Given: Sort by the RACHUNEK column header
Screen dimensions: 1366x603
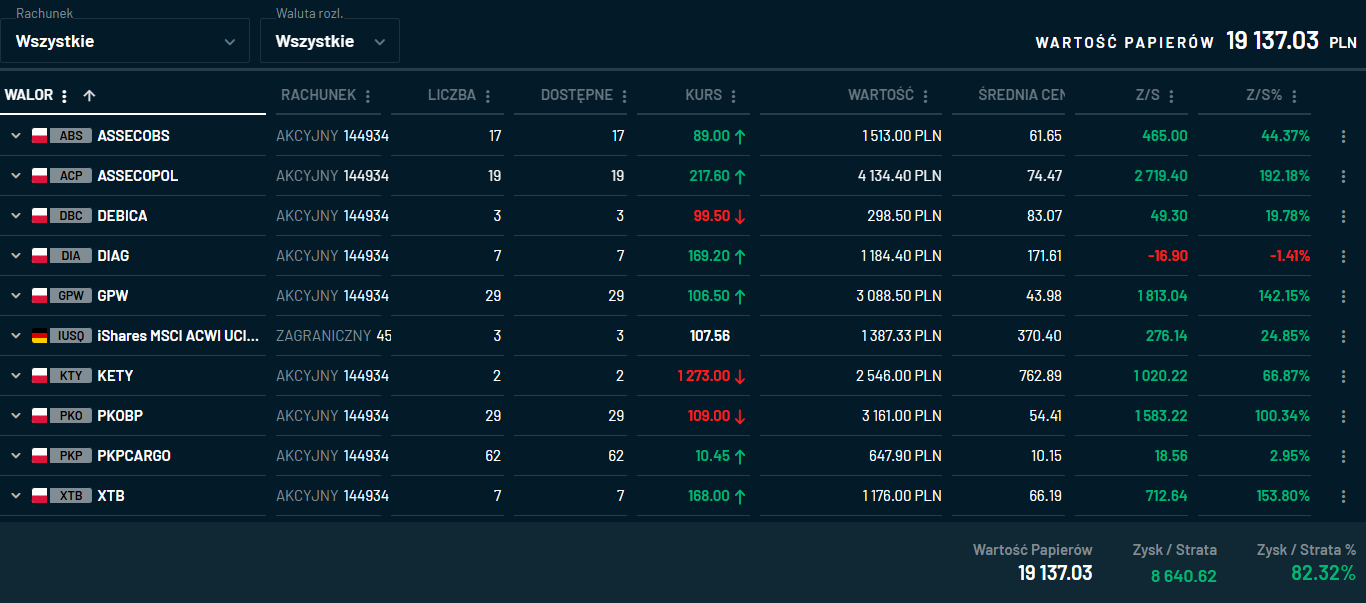Looking at the screenshot, I should (x=318, y=96).
